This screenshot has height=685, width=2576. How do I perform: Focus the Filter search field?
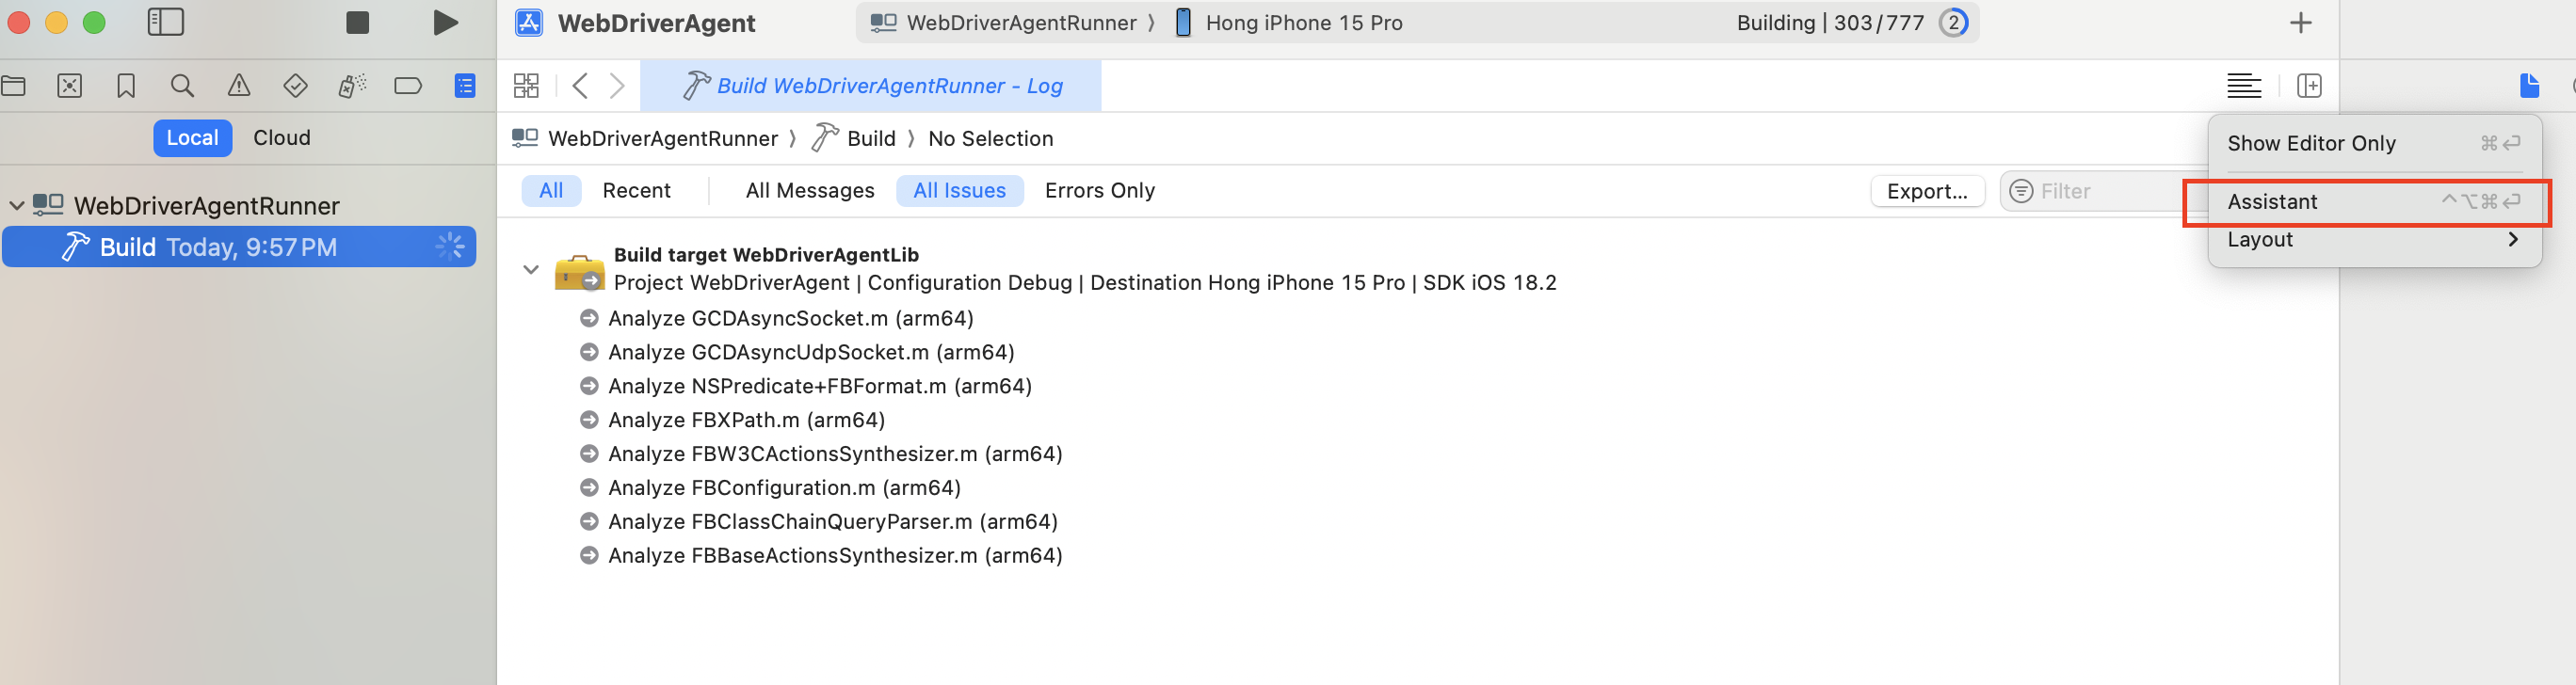(x=2102, y=191)
